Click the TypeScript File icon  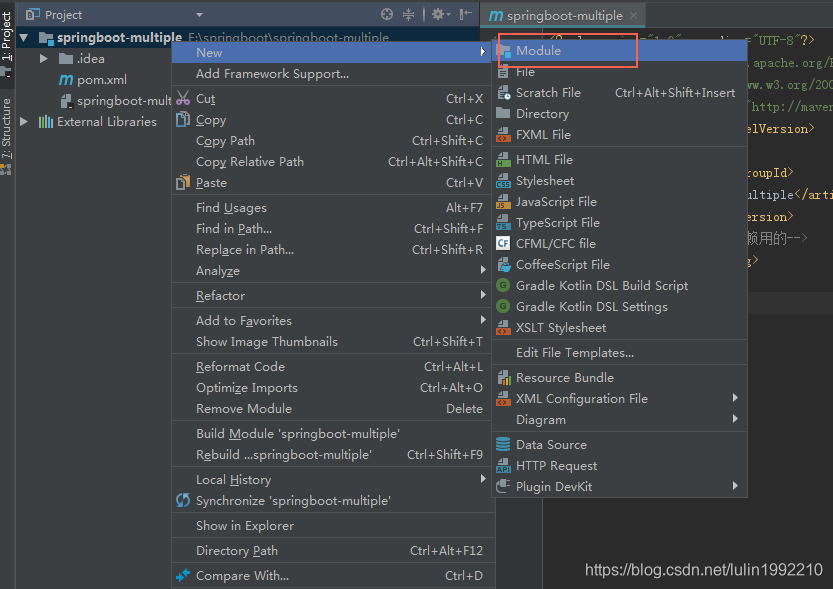503,223
